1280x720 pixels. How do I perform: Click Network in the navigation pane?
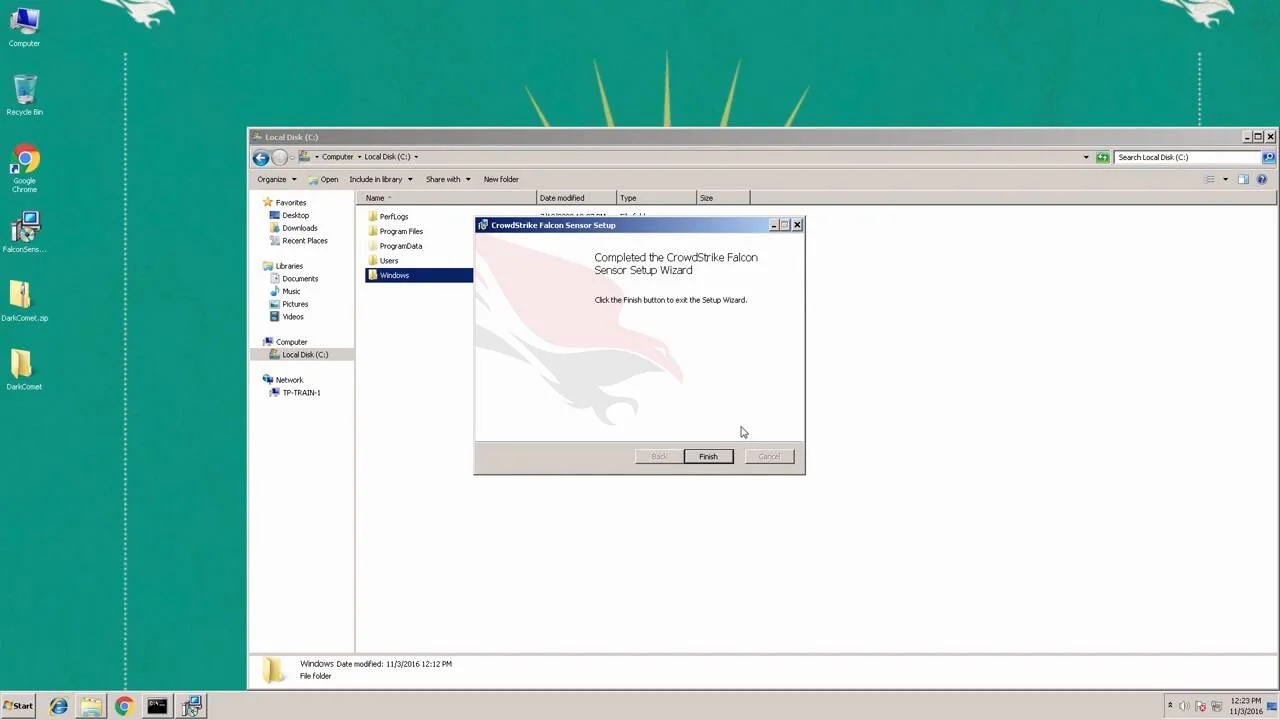pyautogui.click(x=283, y=380)
